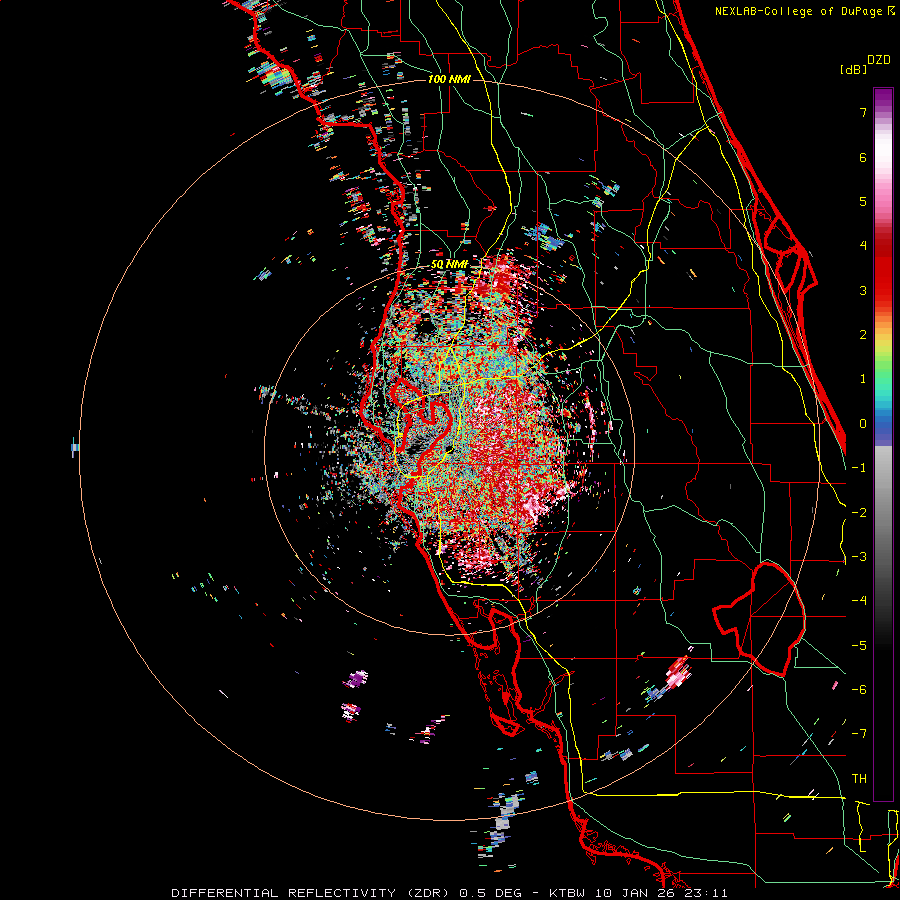
Task: Click the purple top segment of the color bar
Action: coord(883,99)
